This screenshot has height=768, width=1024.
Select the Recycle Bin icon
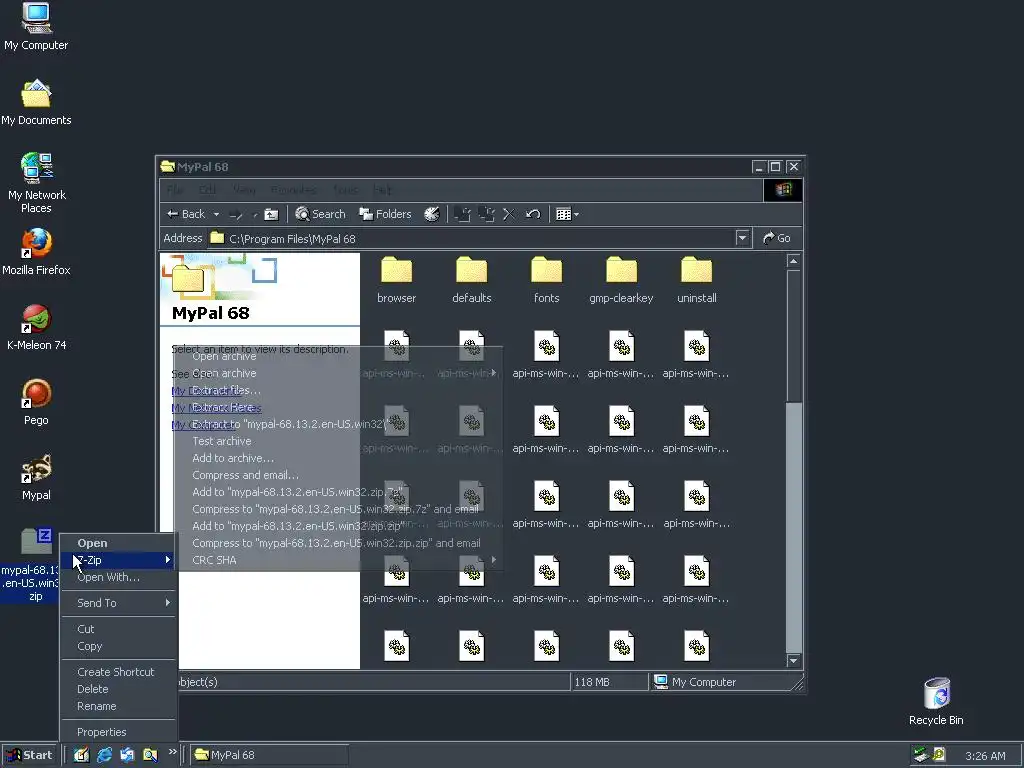pyautogui.click(x=936, y=701)
